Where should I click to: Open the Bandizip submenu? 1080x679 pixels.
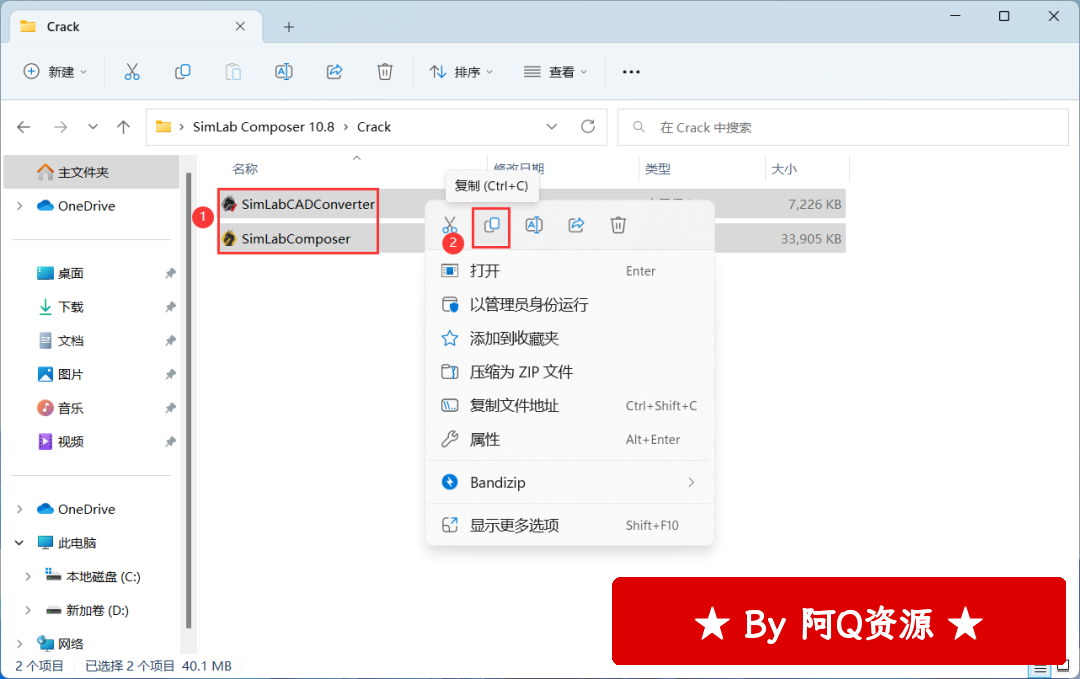(x=570, y=483)
